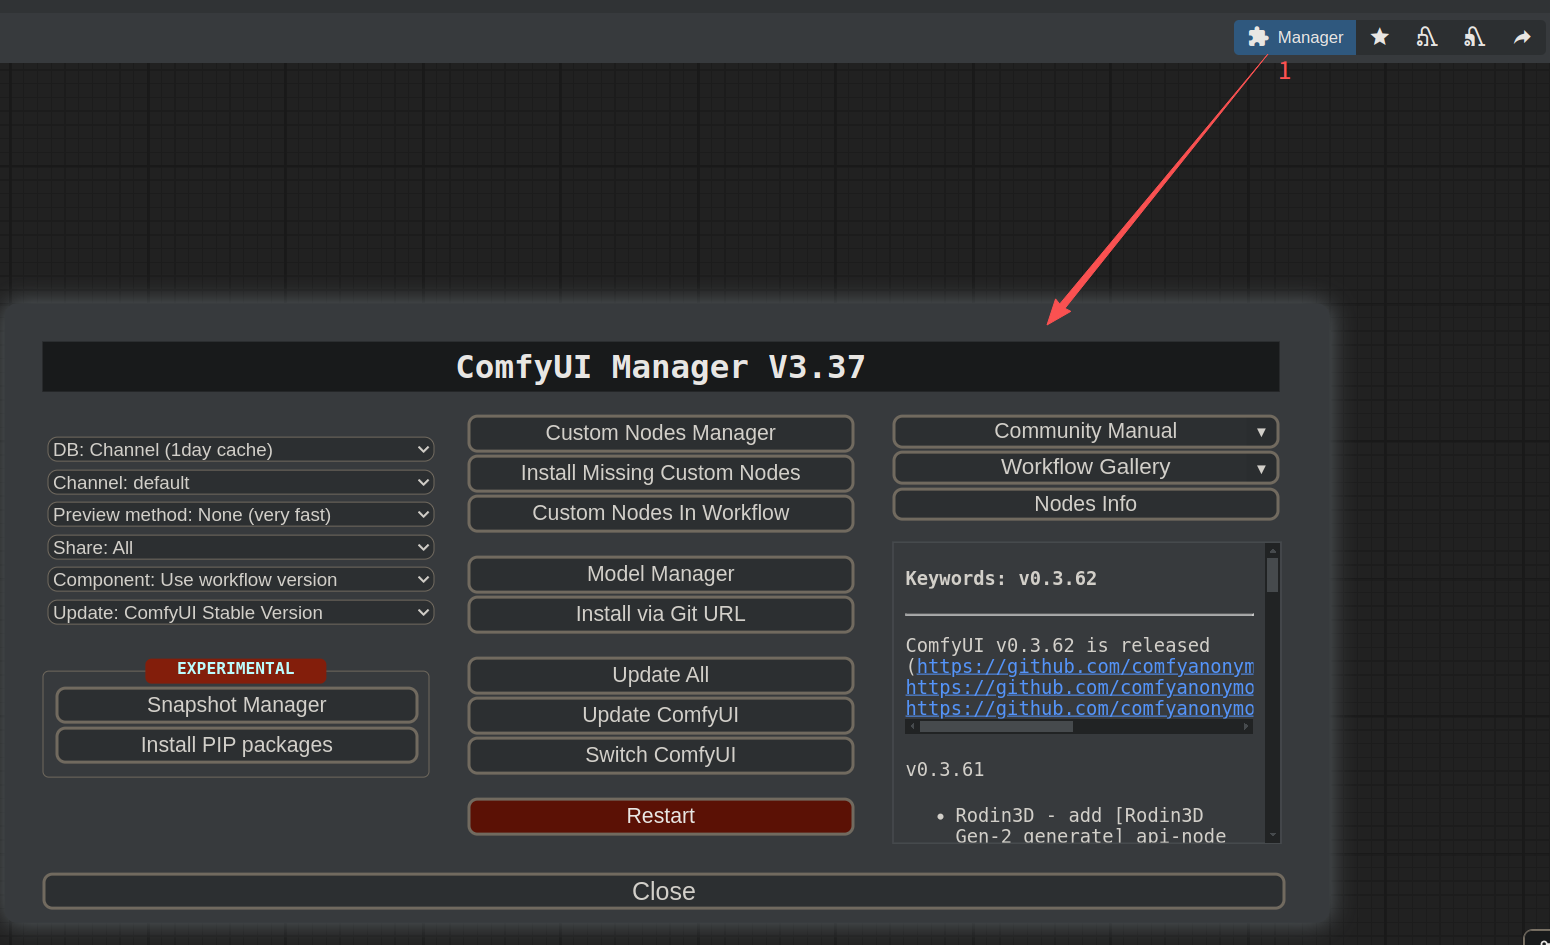Viewport: 1550px width, 945px height.
Task: Expand the Workflow Gallery menu
Action: (x=1086, y=467)
